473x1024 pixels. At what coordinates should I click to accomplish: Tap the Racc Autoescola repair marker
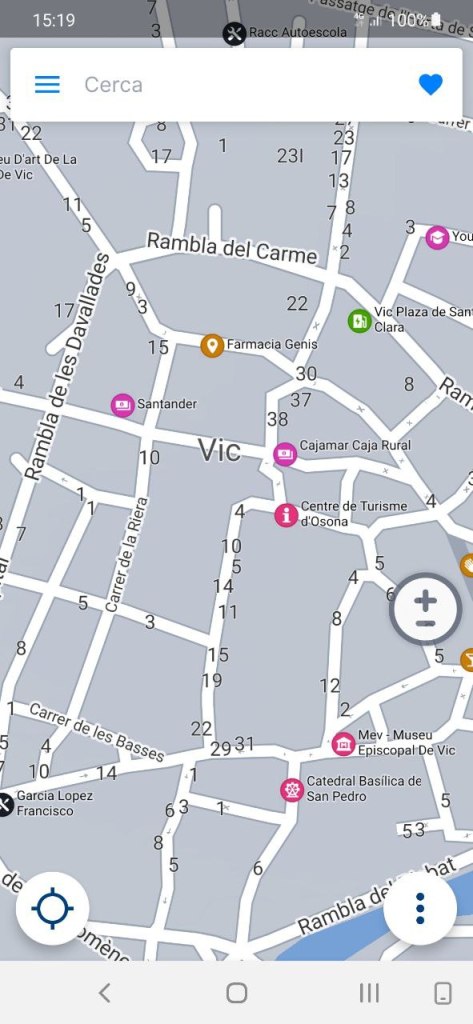tap(235, 33)
